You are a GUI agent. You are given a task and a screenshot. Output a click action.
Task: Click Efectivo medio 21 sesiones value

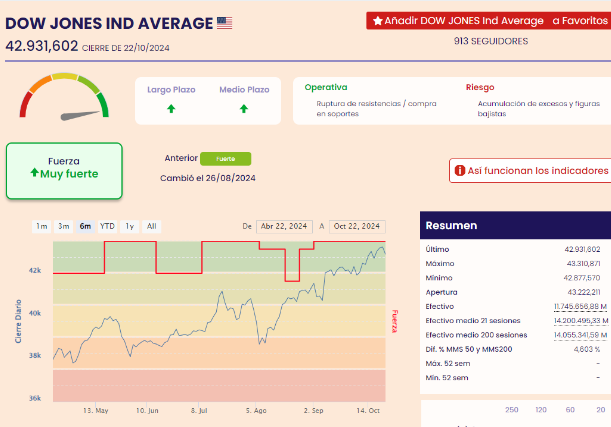pos(581,321)
